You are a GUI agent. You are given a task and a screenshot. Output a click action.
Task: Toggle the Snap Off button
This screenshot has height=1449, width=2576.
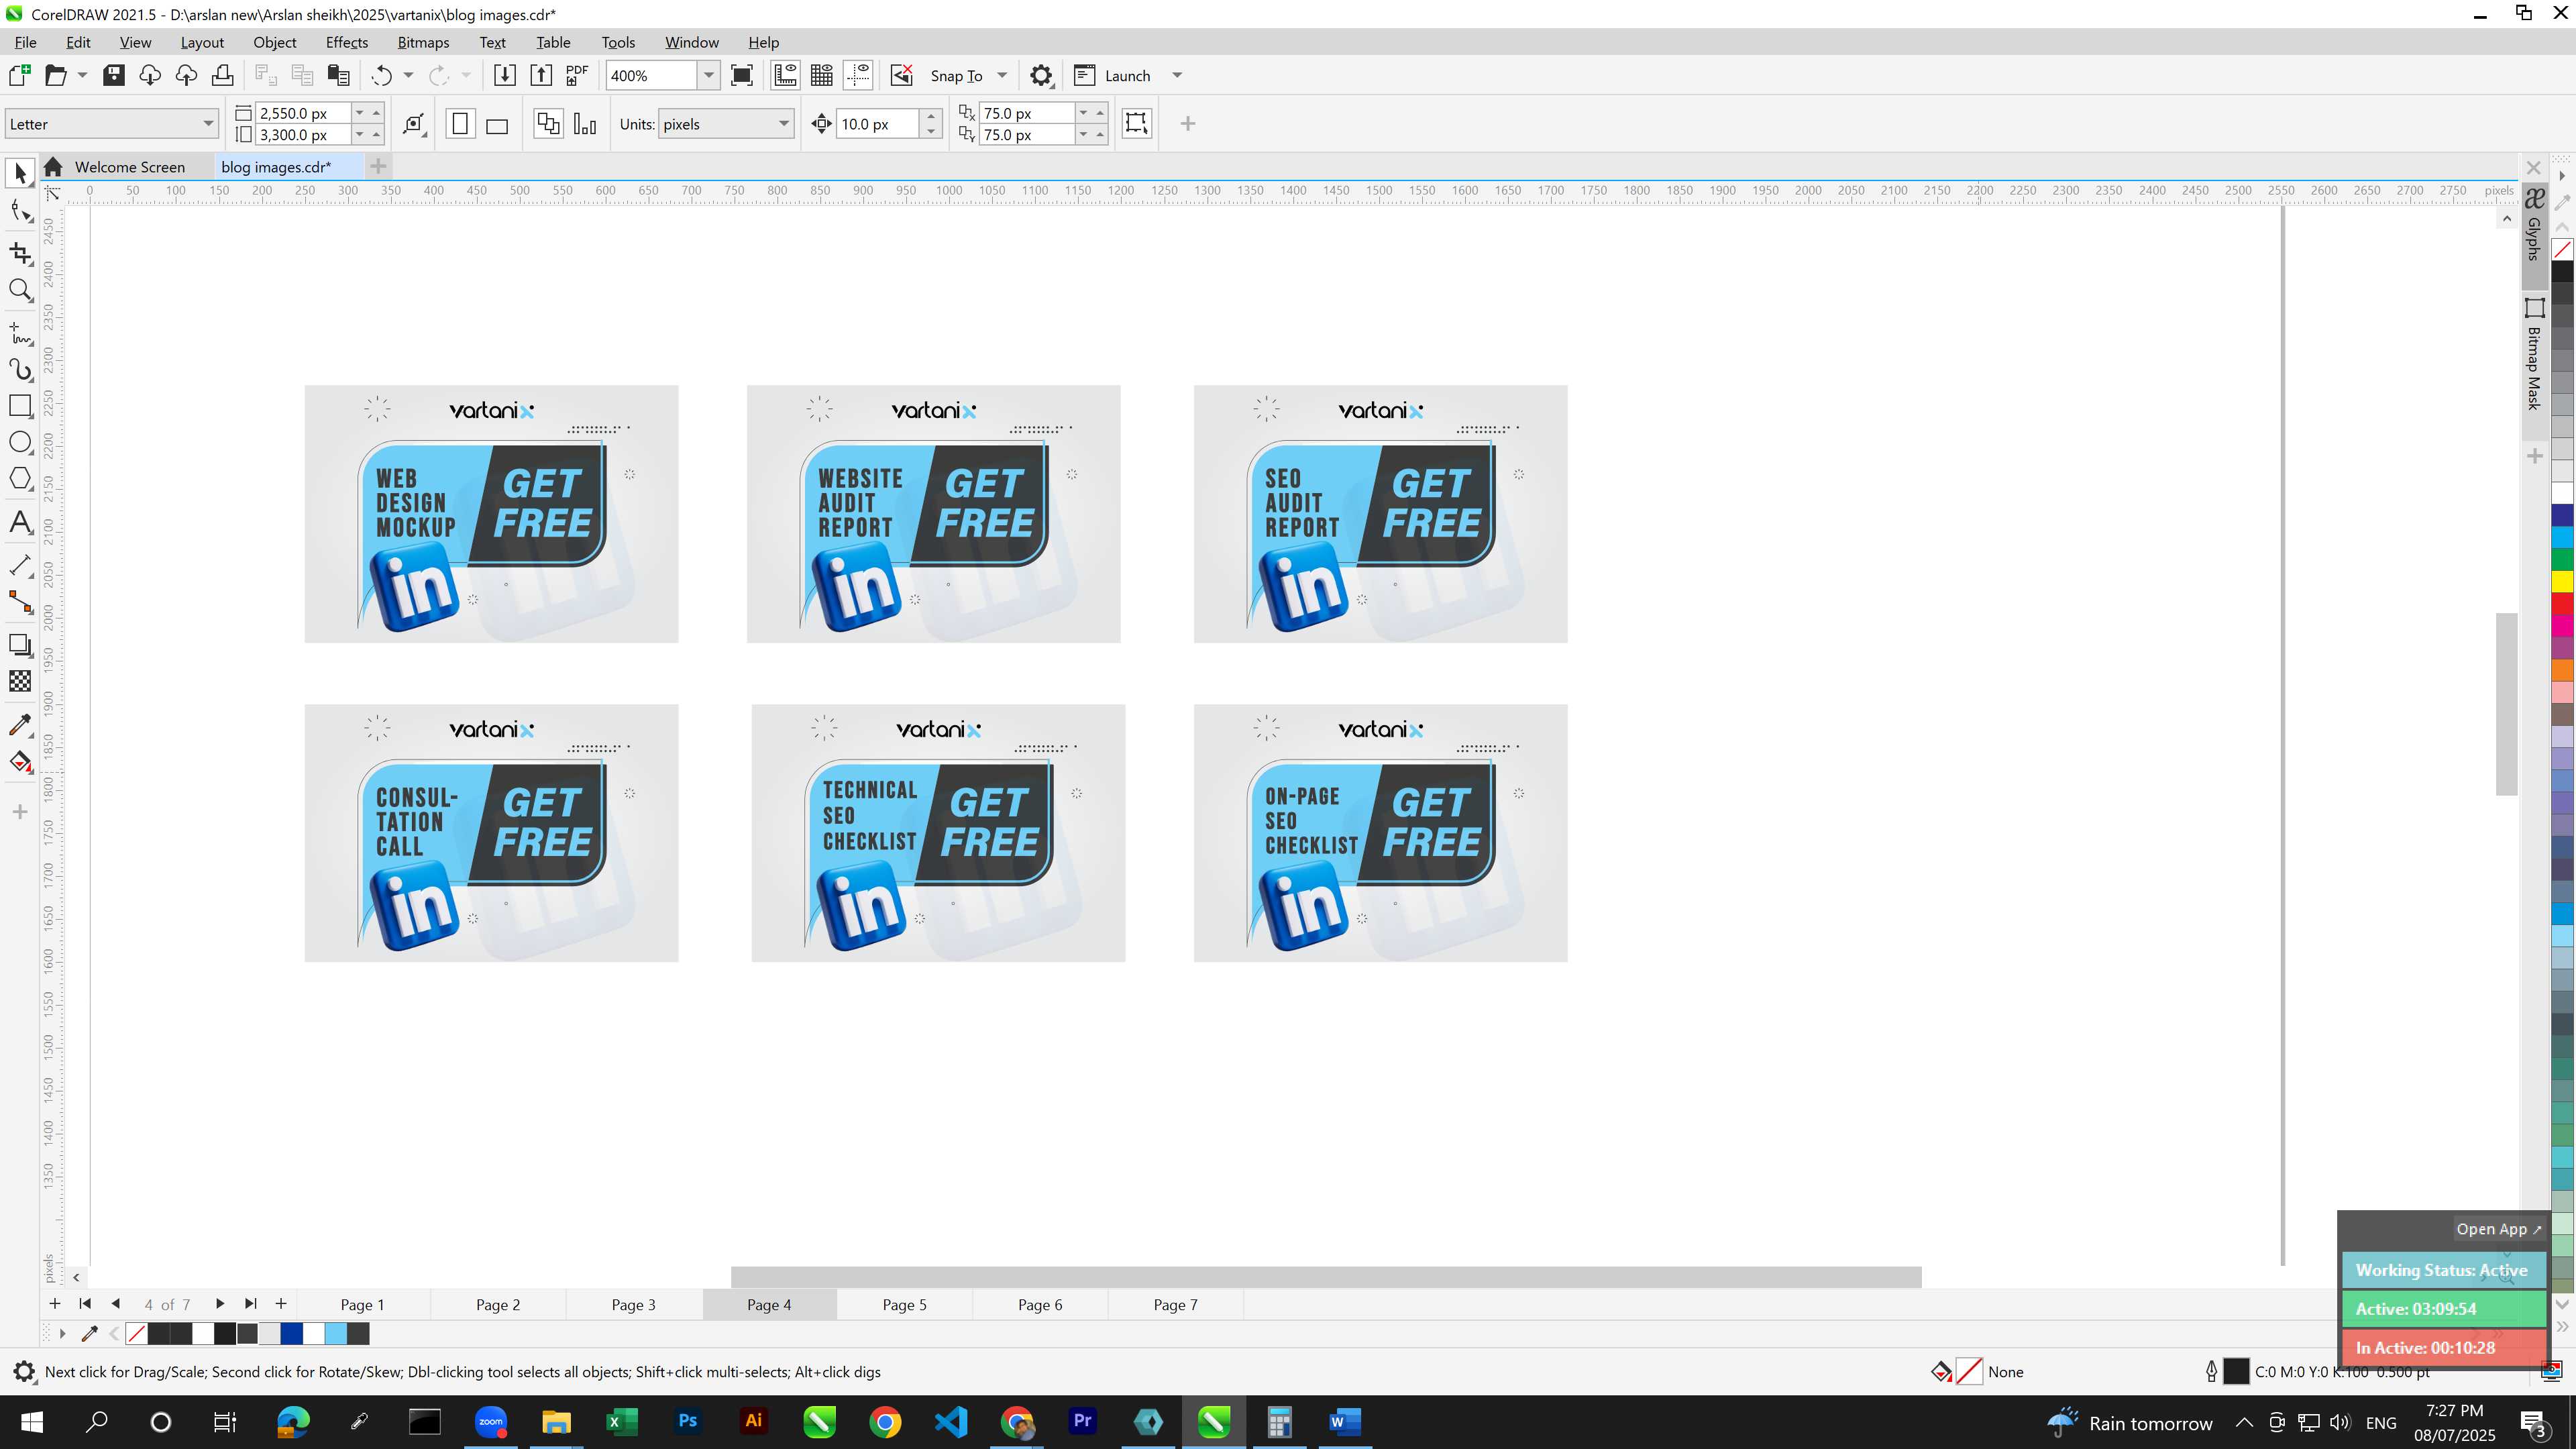[902, 75]
